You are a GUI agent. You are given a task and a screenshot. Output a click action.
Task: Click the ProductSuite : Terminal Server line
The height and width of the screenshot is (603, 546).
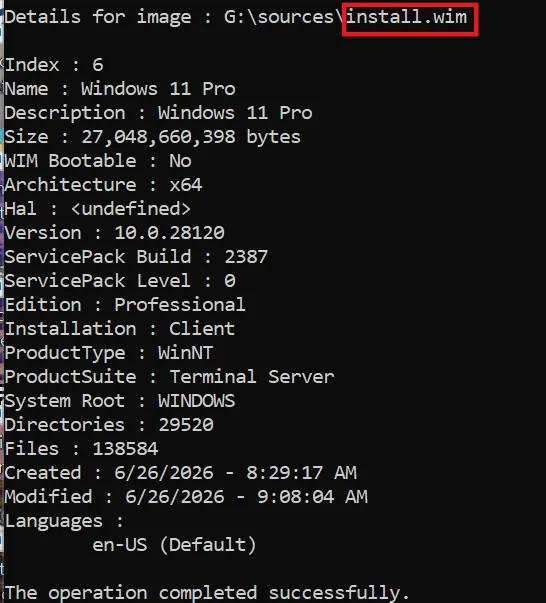[169, 377]
